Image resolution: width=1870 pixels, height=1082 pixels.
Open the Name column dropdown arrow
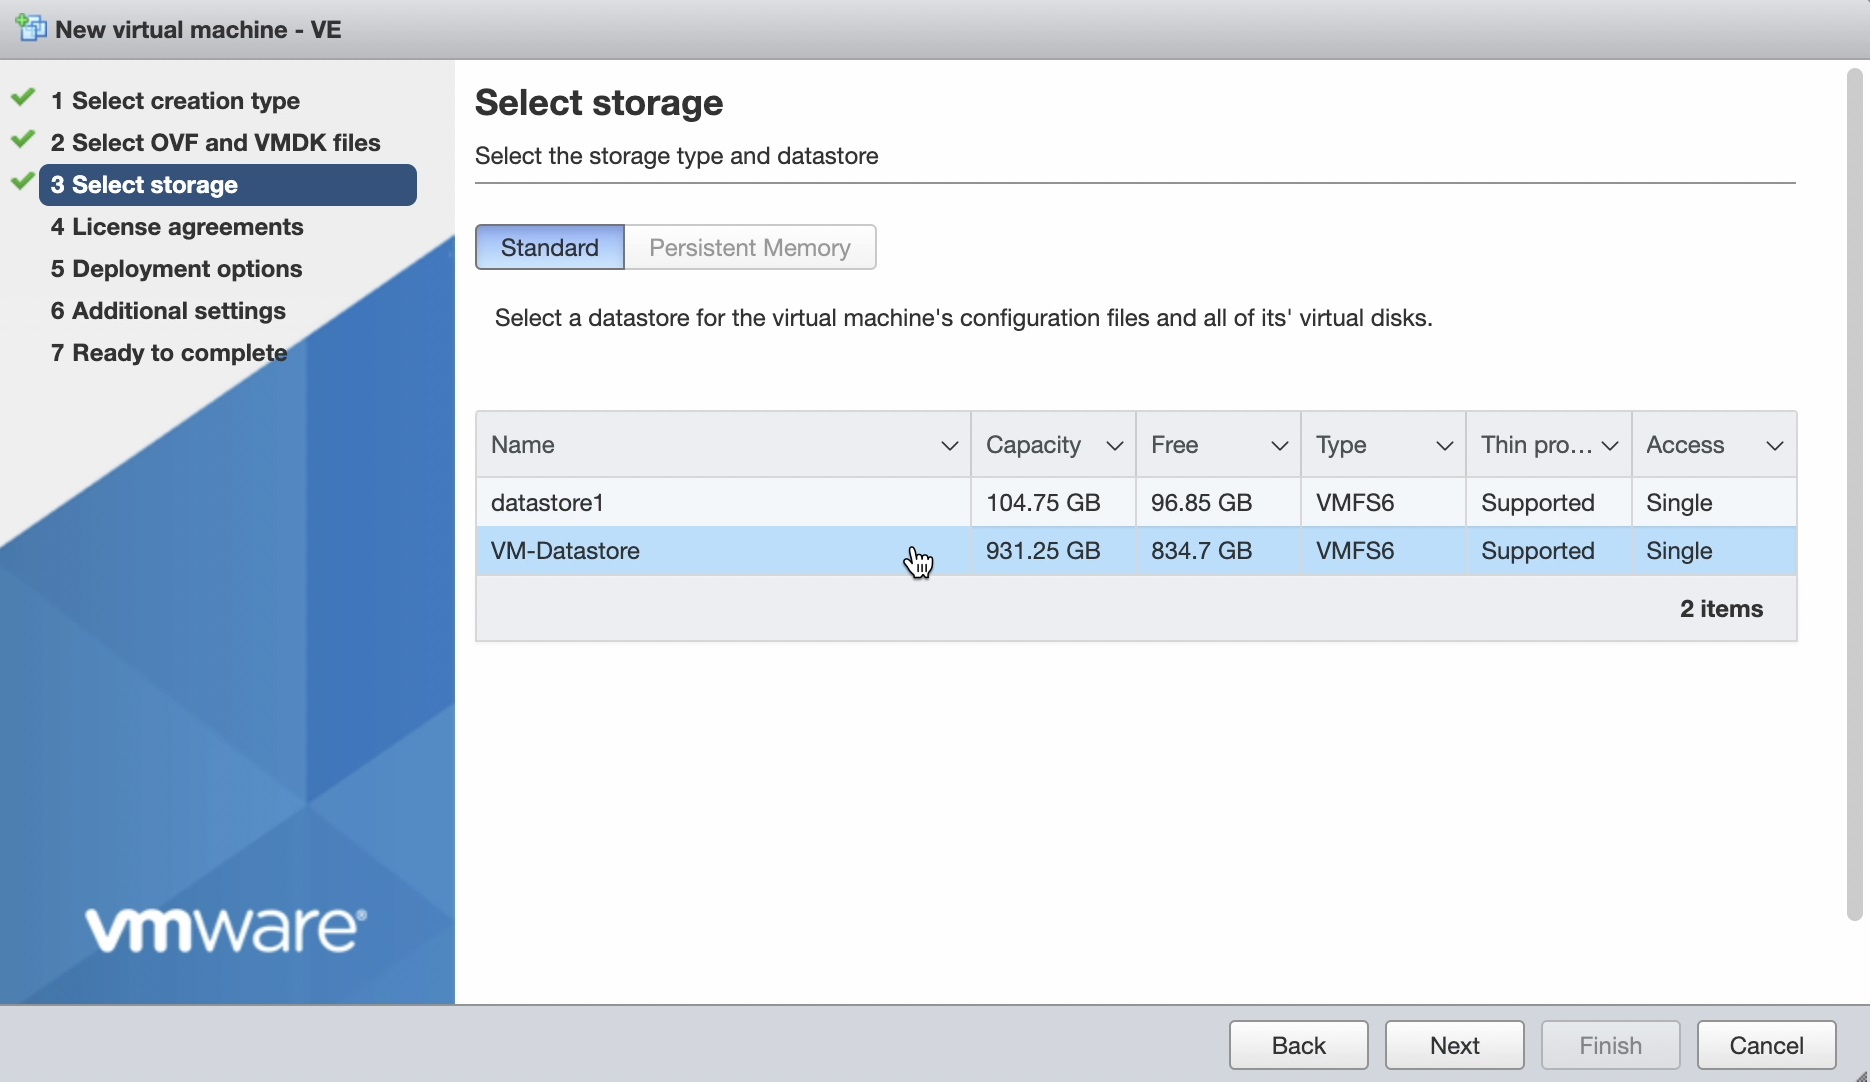[949, 446]
